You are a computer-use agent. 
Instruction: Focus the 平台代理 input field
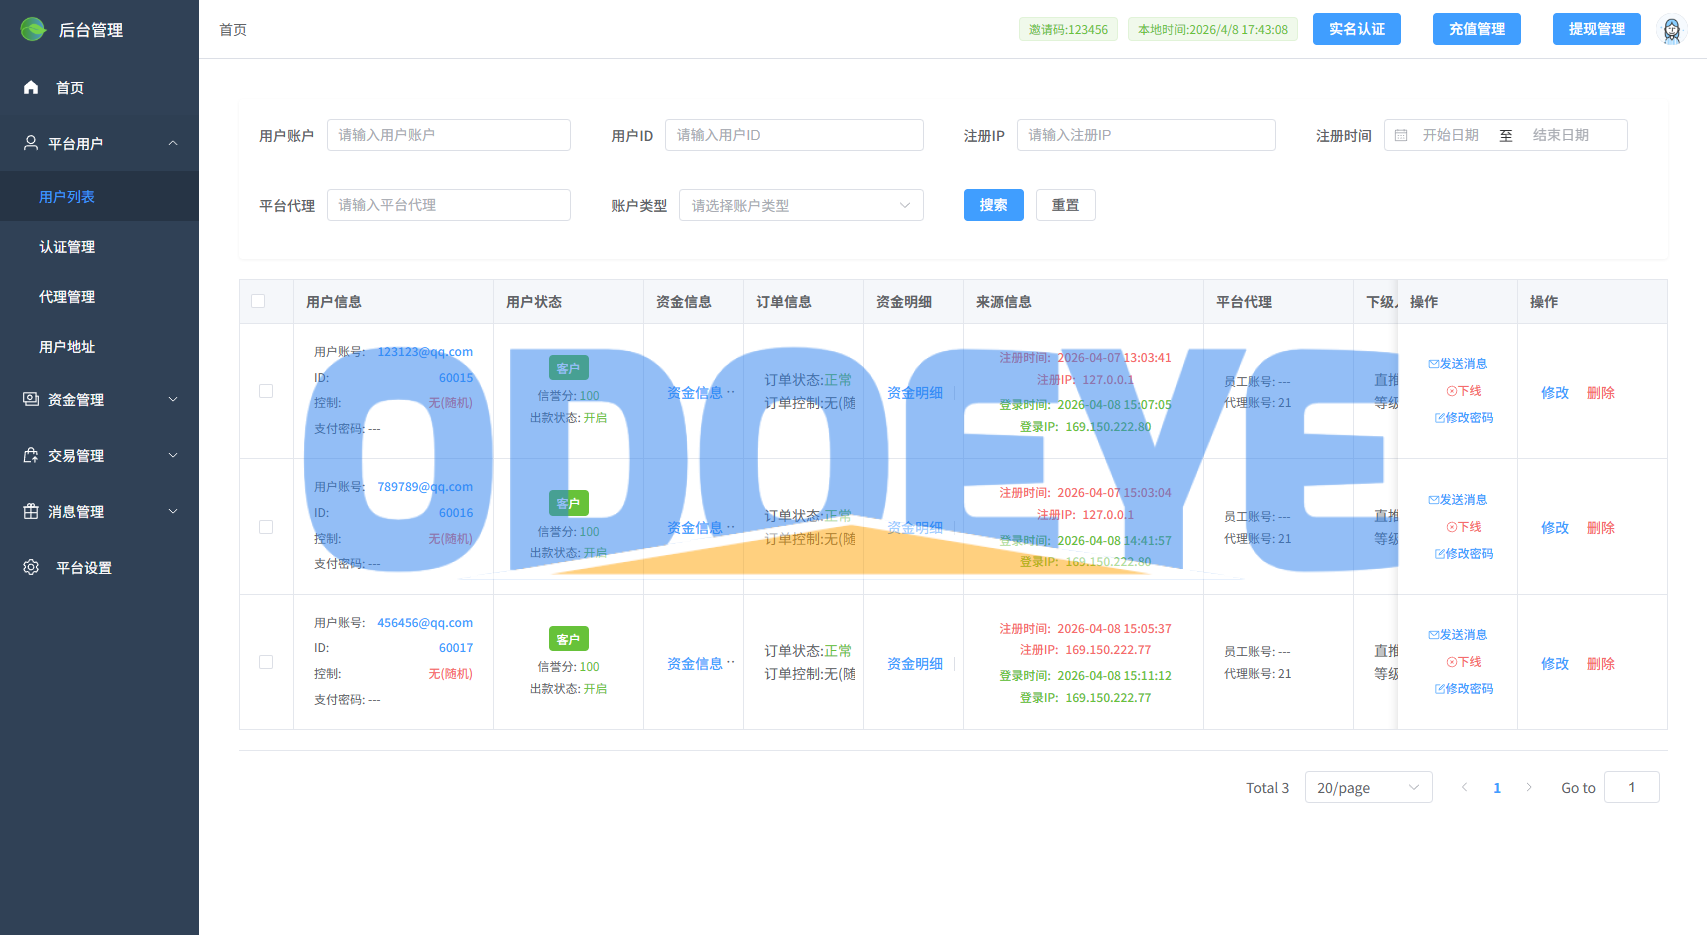pyautogui.click(x=449, y=205)
